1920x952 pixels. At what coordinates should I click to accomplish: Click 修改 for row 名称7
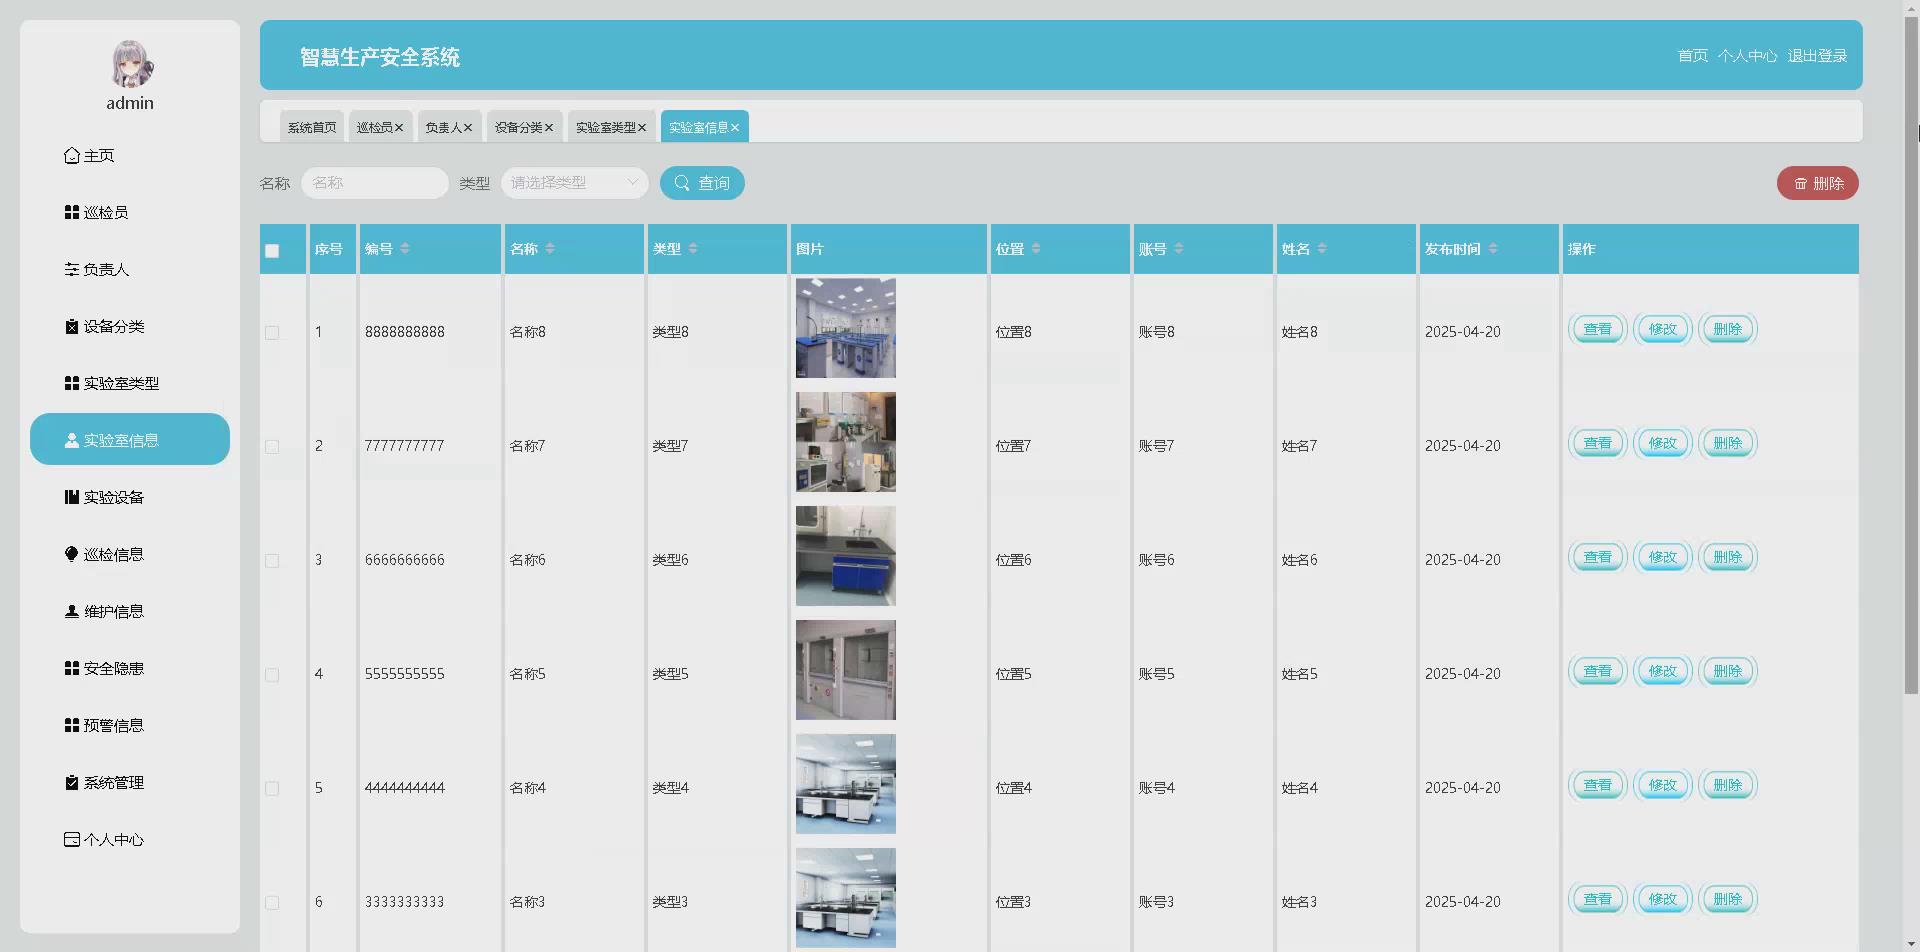1663,443
